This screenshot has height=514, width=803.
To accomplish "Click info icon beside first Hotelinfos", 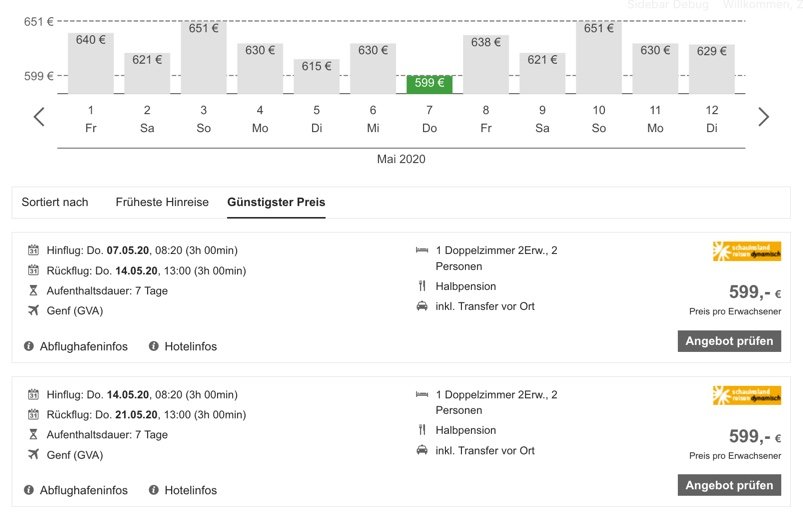I will pos(153,346).
